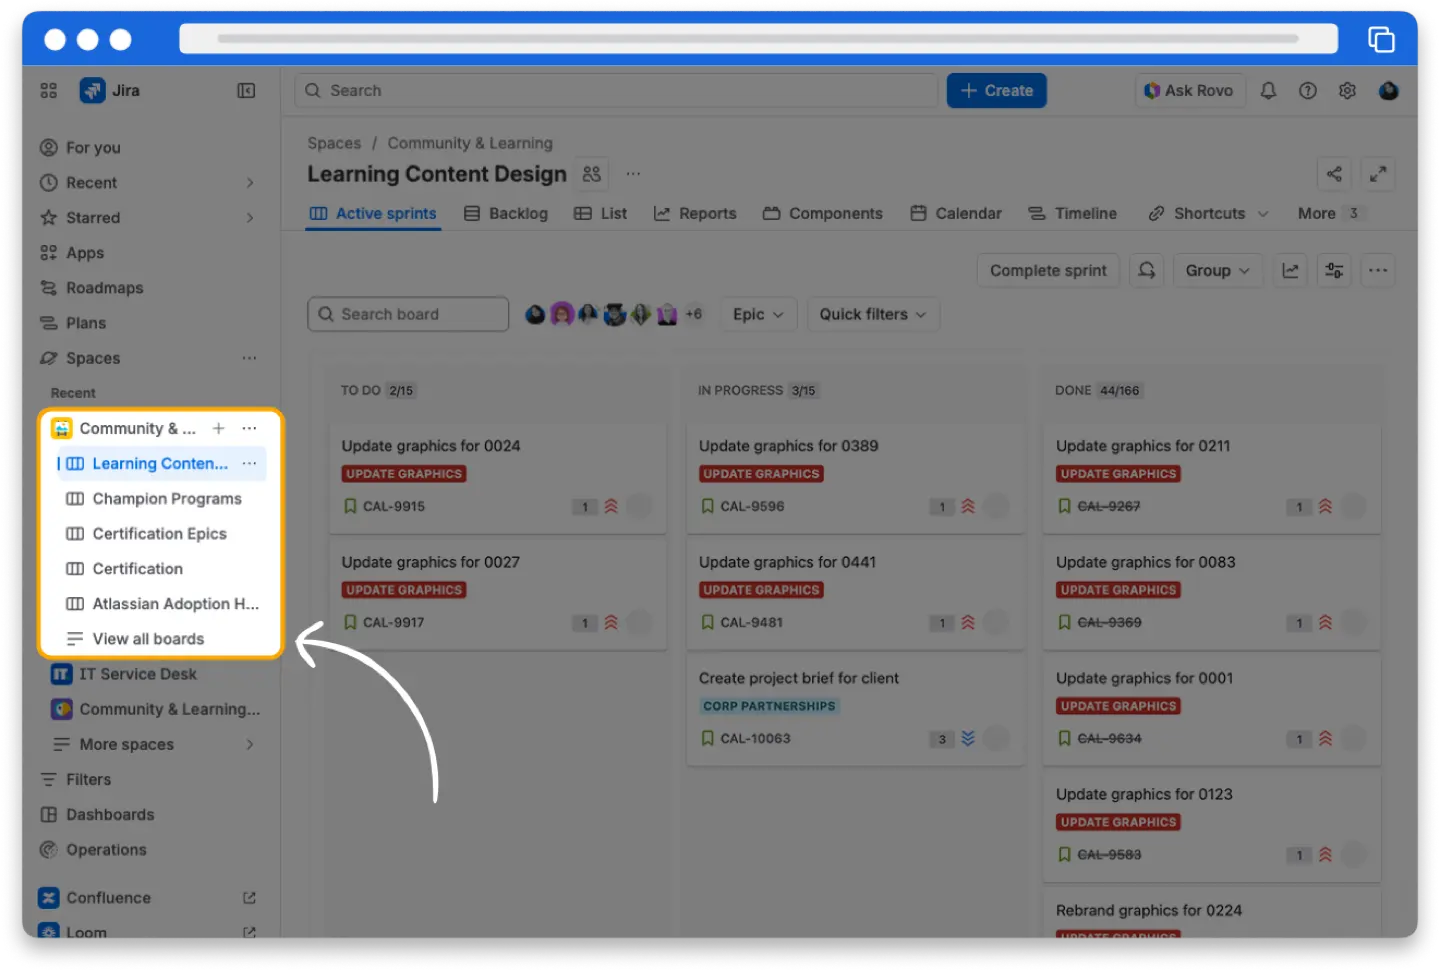Switch to the Backlog tab
This screenshot has height=971, width=1440.
click(506, 214)
